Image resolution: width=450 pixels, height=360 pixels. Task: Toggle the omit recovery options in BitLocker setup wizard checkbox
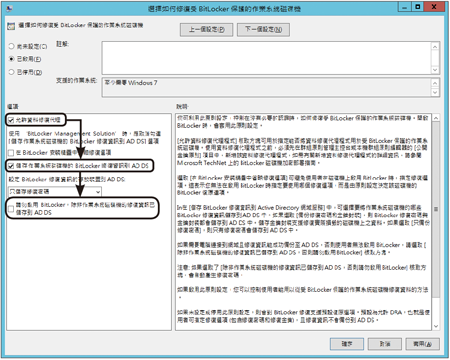click(11, 153)
